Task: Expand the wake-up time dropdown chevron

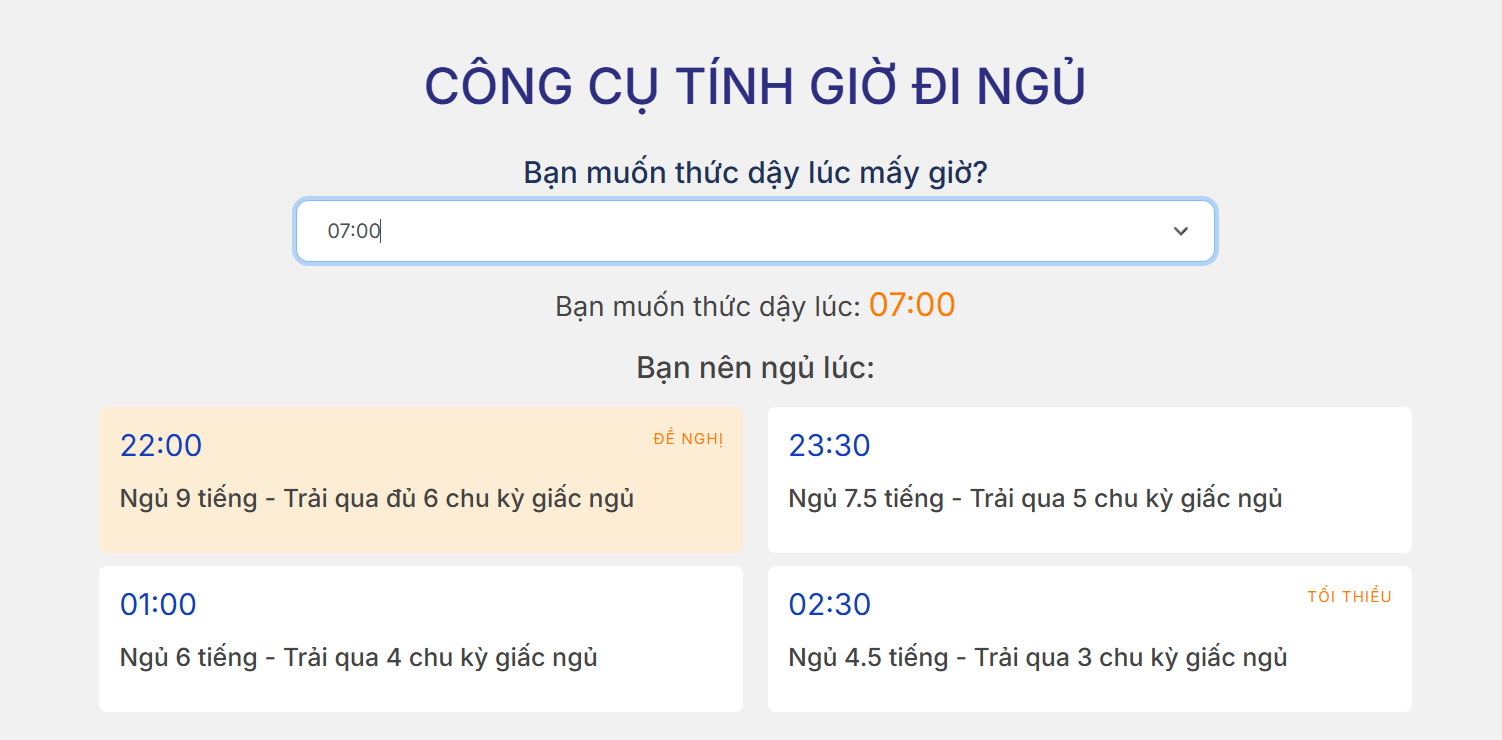Action: [x=1180, y=231]
